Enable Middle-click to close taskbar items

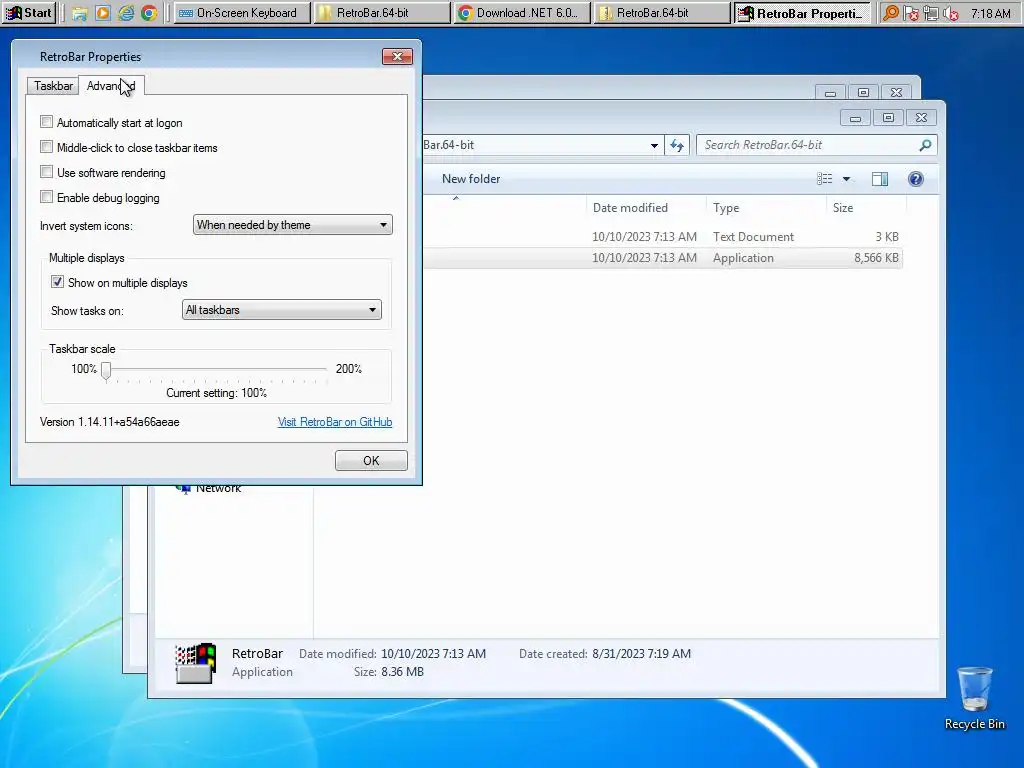tap(46, 147)
